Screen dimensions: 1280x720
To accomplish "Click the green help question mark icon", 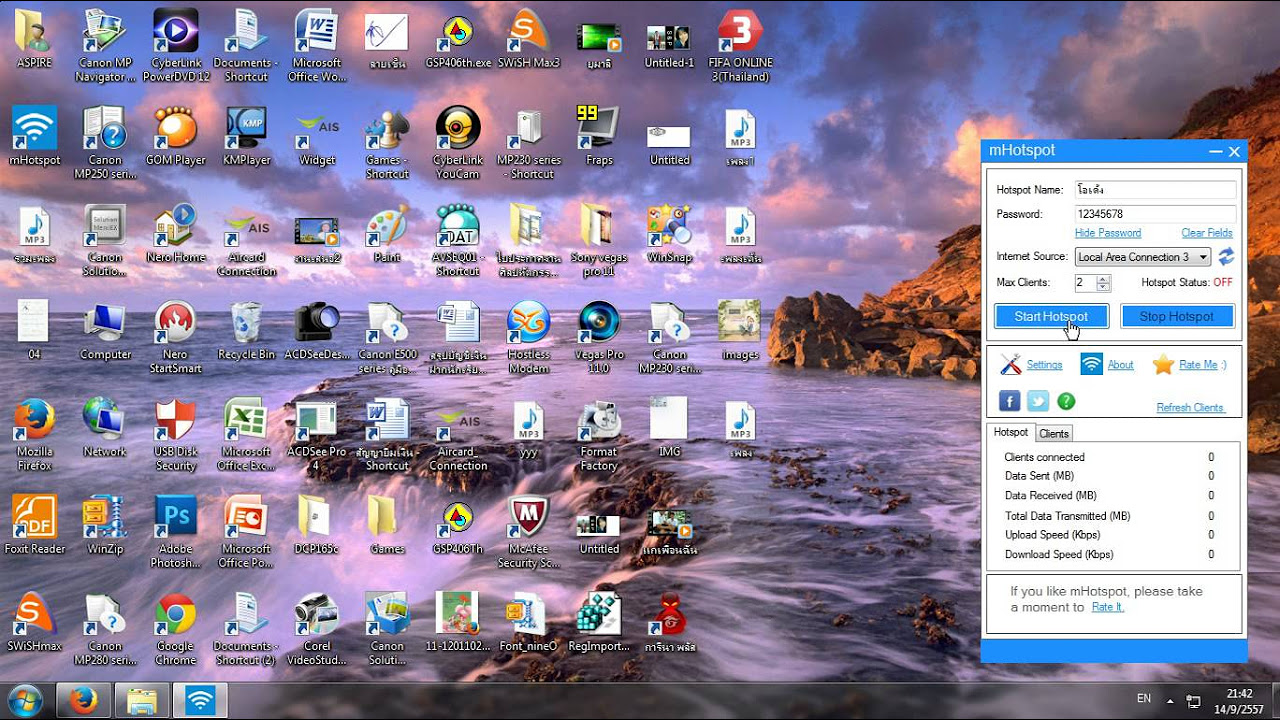I will (1066, 401).
